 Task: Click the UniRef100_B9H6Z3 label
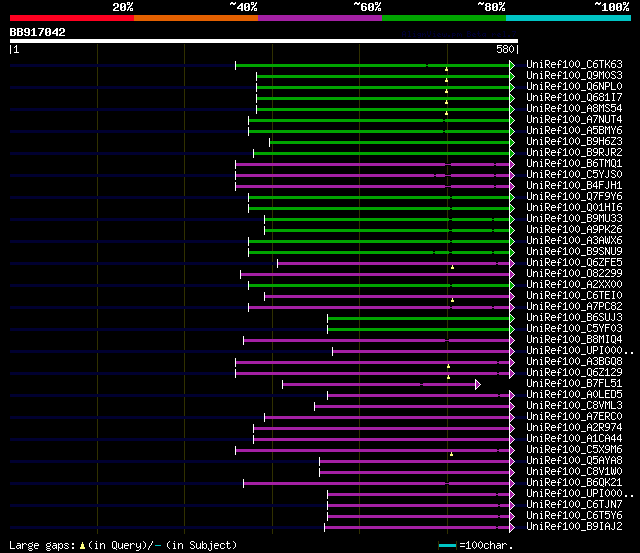(574, 142)
